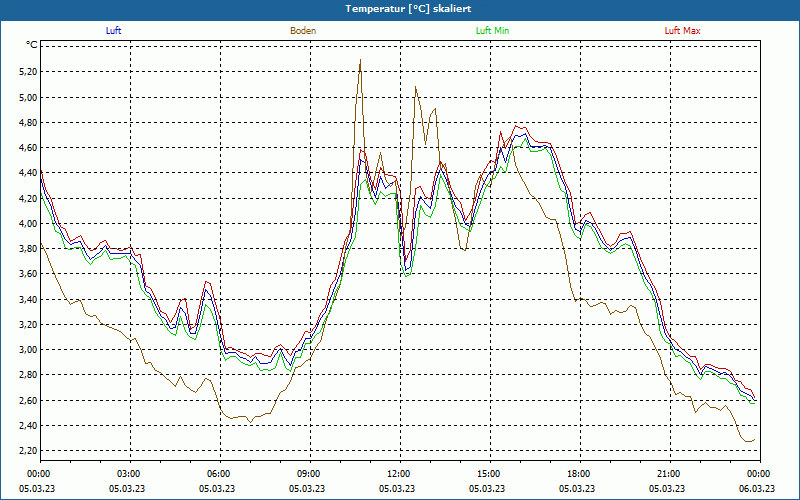Click the 12:00 time axis label

click(401, 474)
